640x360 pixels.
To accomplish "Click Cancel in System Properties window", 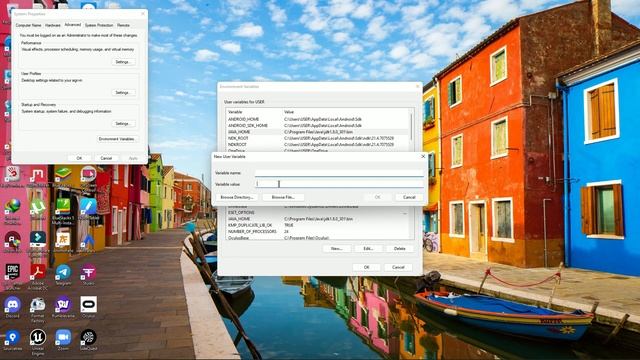I will pyautogui.click(x=106, y=158).
